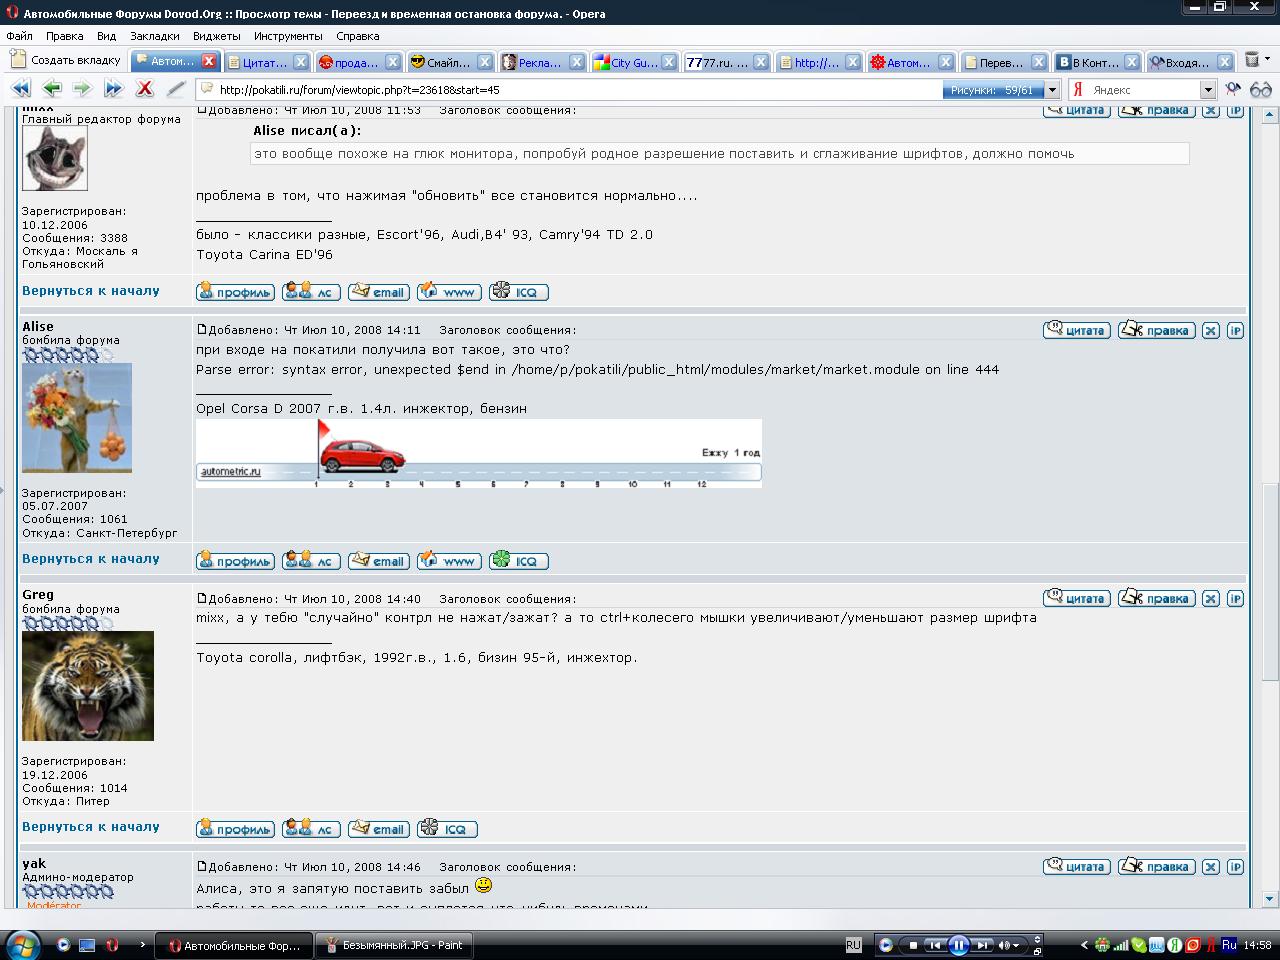The height and width of the screenshot is (960, 1280).
Task: Open ICQ contact for Alise's post
Action: pyautogui.click(x=518, y=561)
